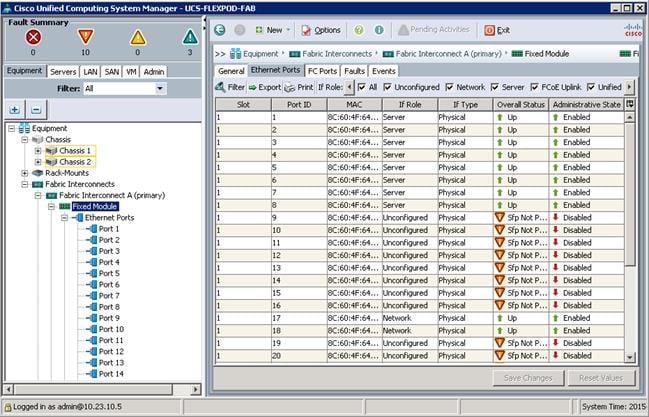This screenshot has width=649, height=417.
Task: Switch to the Admin tab
Action: click(154, 72)
